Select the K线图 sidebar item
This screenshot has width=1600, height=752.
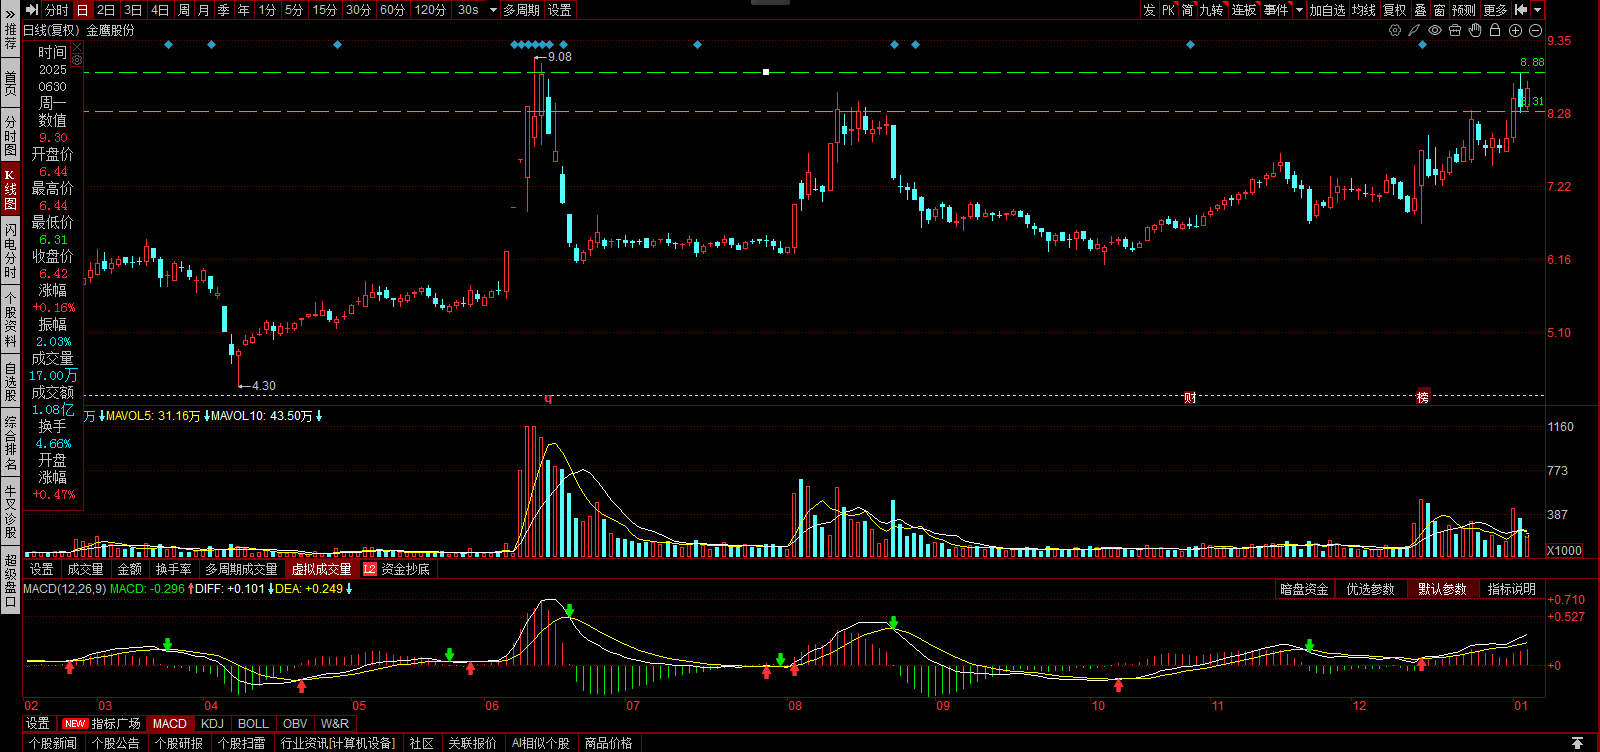(x=10, y=189)
